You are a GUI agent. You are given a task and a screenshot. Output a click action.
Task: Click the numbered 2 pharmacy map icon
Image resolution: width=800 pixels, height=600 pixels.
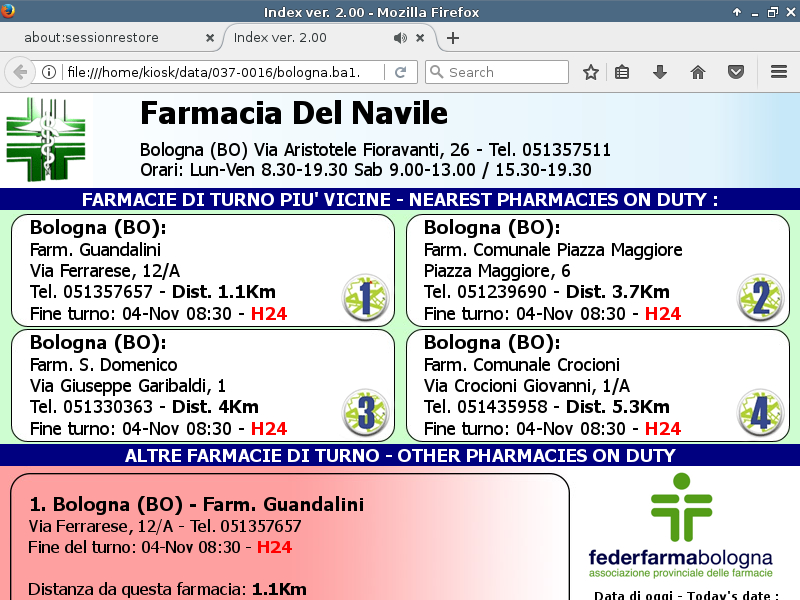pos(760,298)
